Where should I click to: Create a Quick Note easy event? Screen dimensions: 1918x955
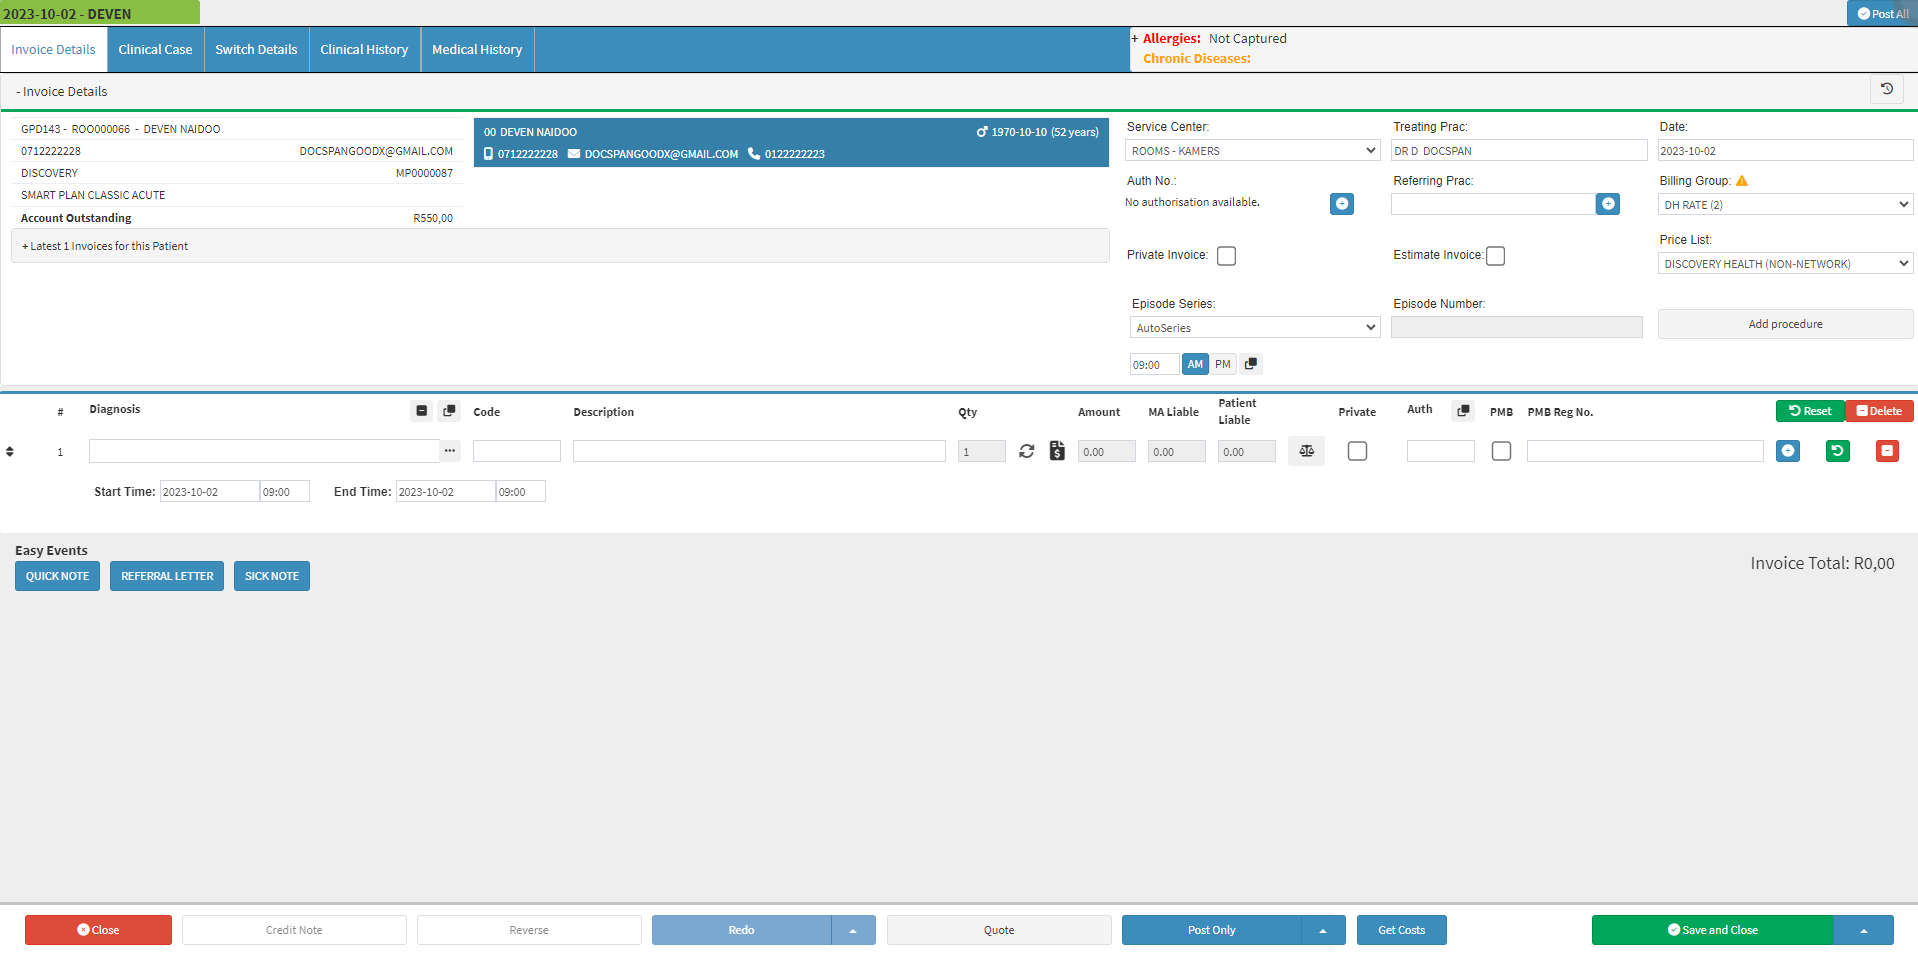(57, 576)
